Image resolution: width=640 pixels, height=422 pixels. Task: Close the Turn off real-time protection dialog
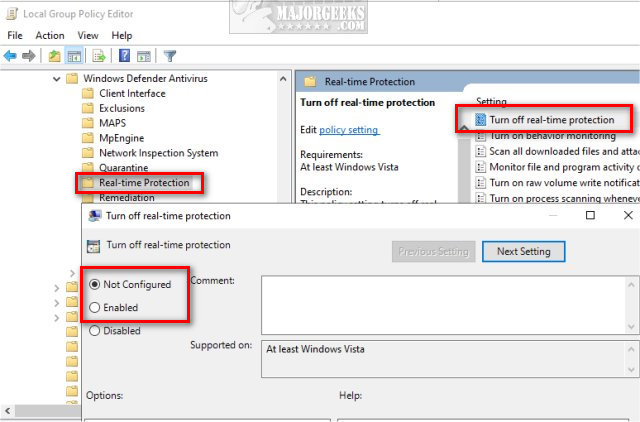(628, 215)
